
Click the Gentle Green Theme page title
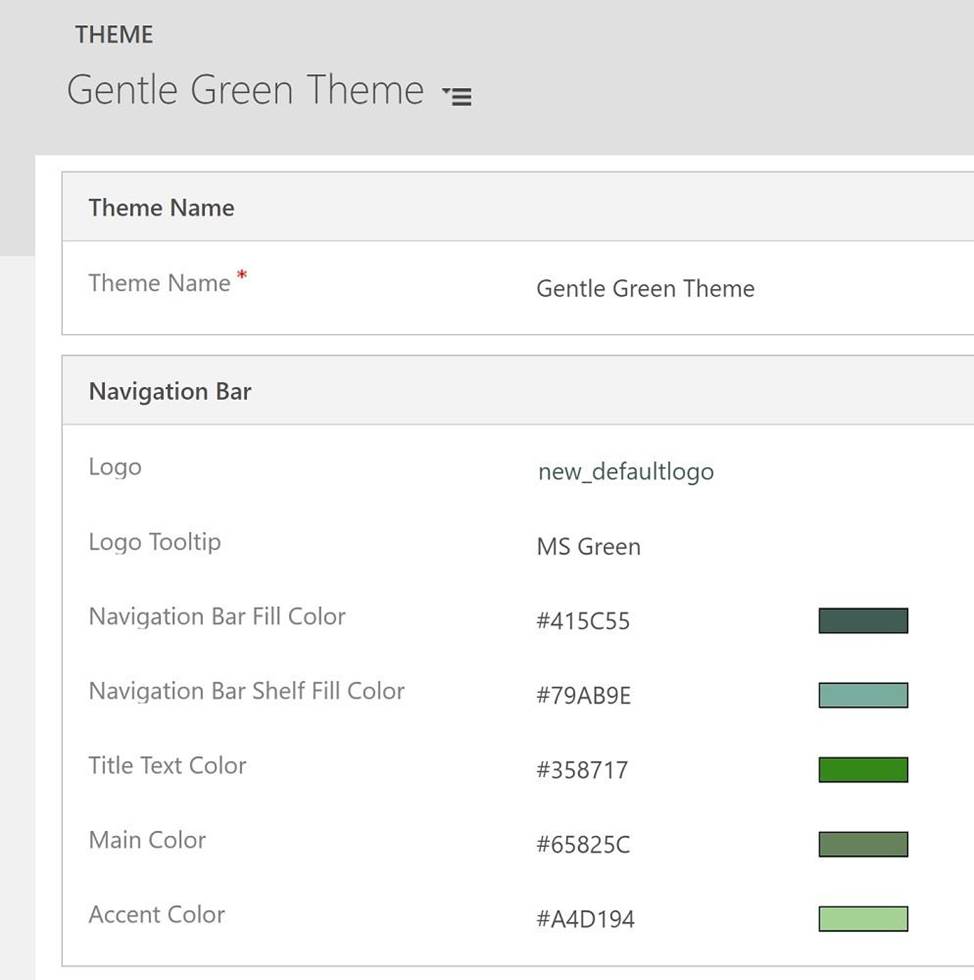coord(245,90)
